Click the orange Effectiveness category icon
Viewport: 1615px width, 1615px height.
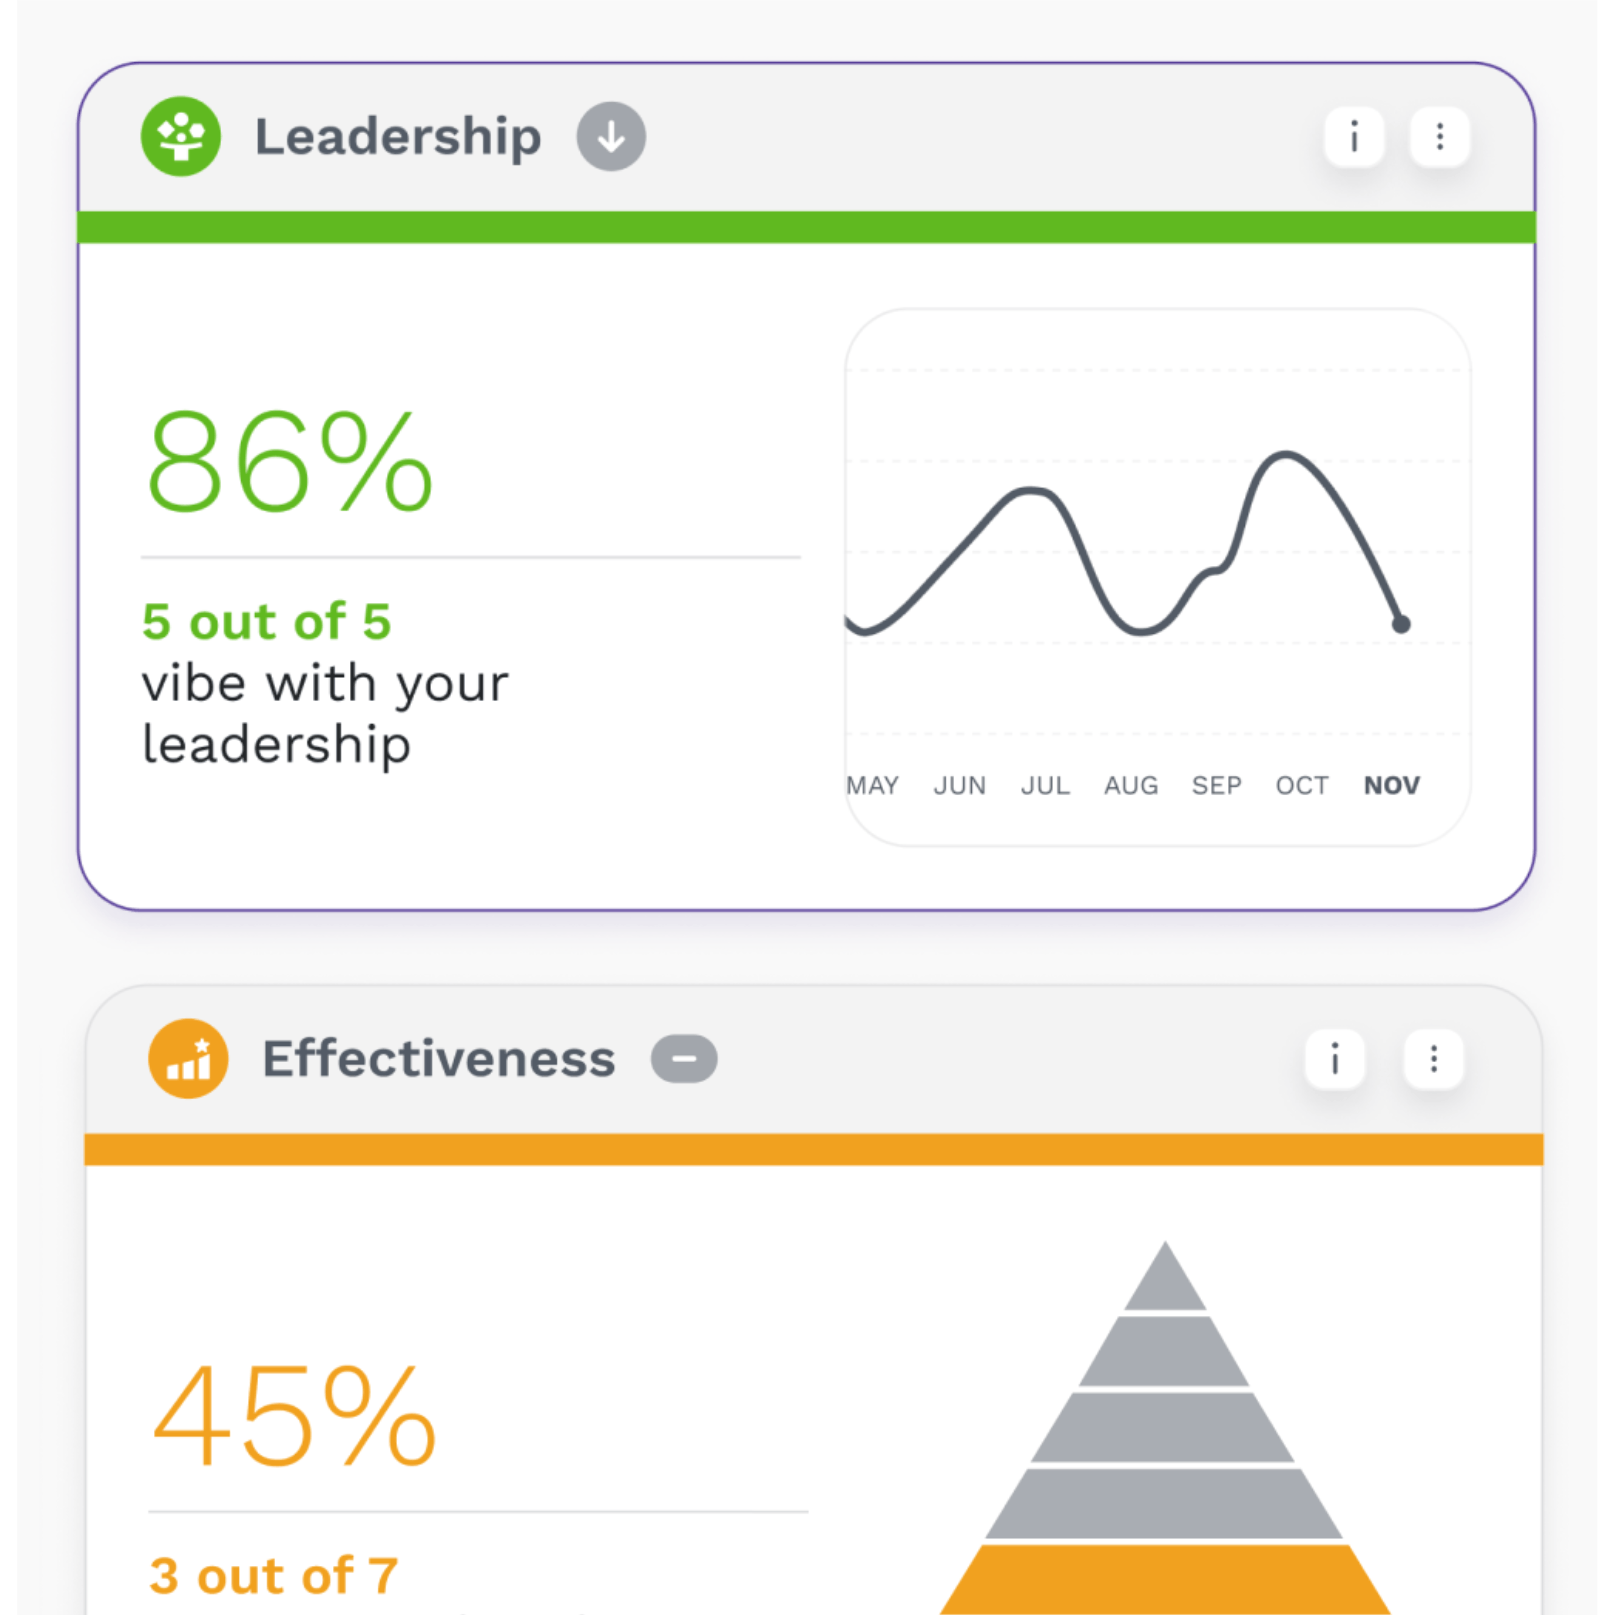[188, 1059]
